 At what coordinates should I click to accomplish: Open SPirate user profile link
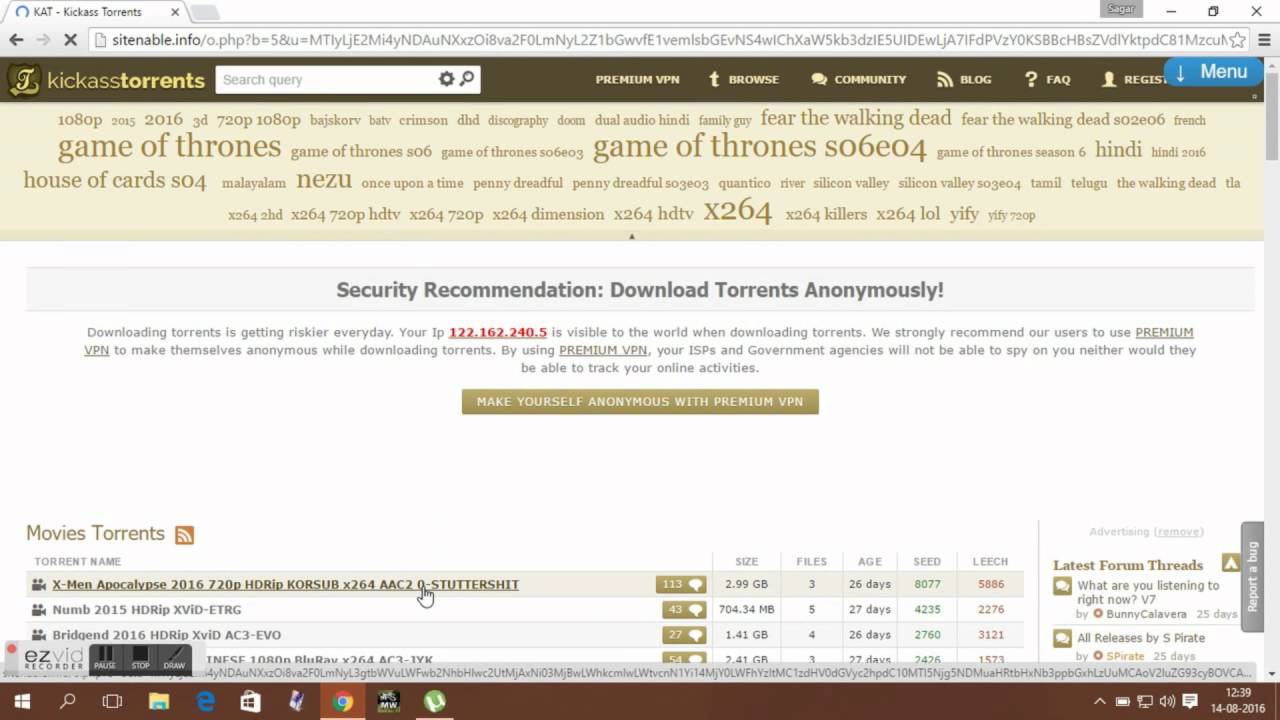[1125, 656]
